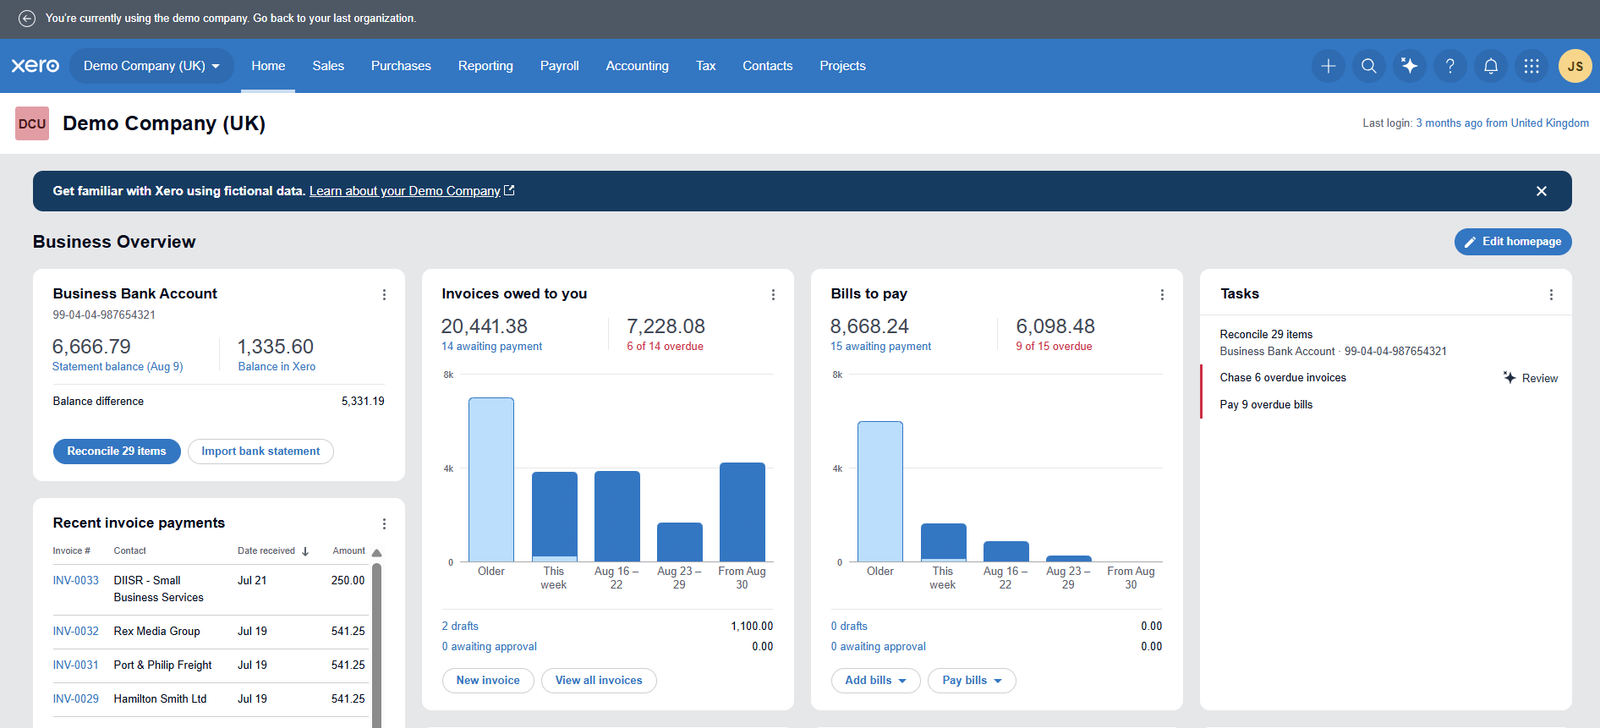Screen dimensions: 1600x728
Task: Open the 2 drafts invoices link
Action: tap(460, 627)
